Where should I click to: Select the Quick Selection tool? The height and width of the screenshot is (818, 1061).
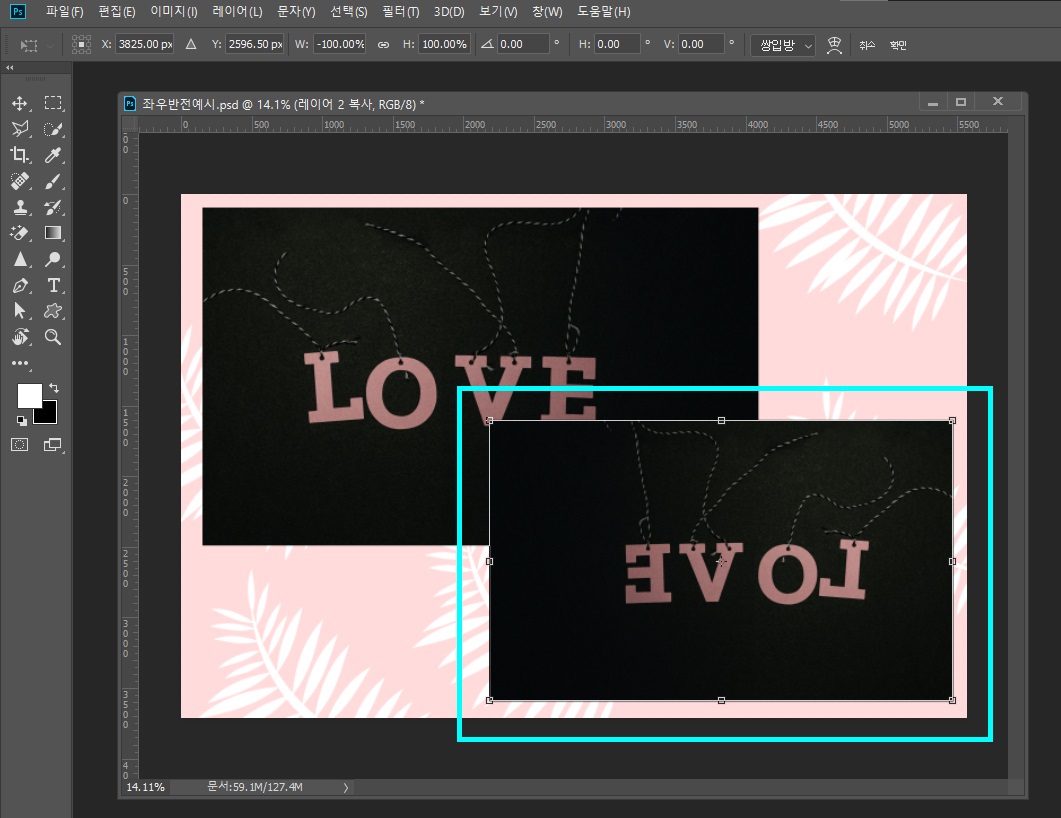pyautogui.click(x=53, y=129)
